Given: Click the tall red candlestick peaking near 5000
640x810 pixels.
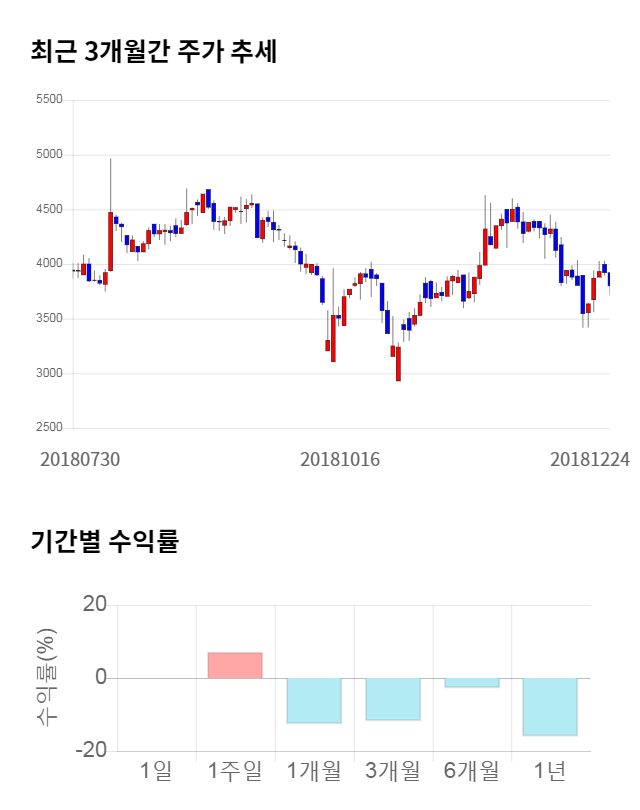Looking at the screenshot, I should pyautogui.click(x=110, y=241).
